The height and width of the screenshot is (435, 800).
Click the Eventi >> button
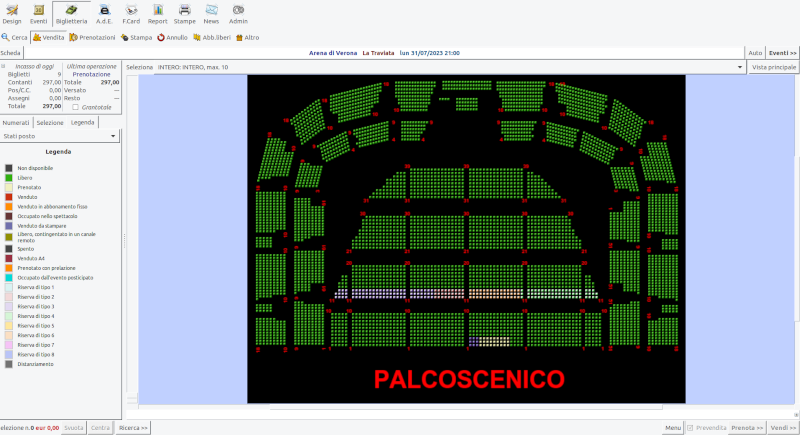[x=783, y=53]
